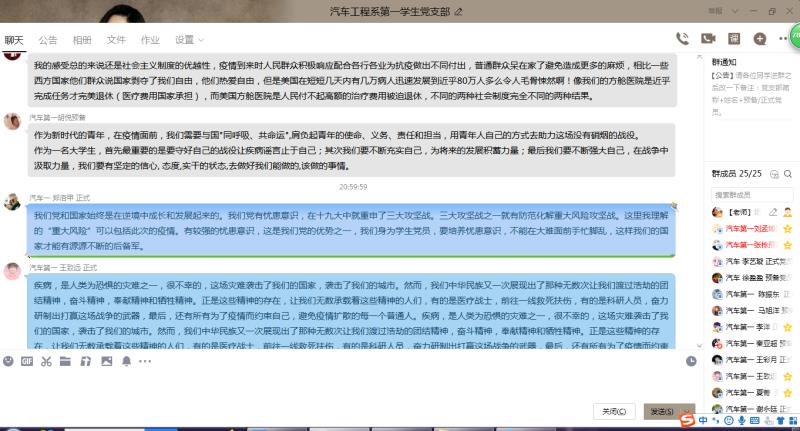The width and height of the screenshot is (800, 431).
Task: Click the 关闭(C) button
Action: point(612,411)
